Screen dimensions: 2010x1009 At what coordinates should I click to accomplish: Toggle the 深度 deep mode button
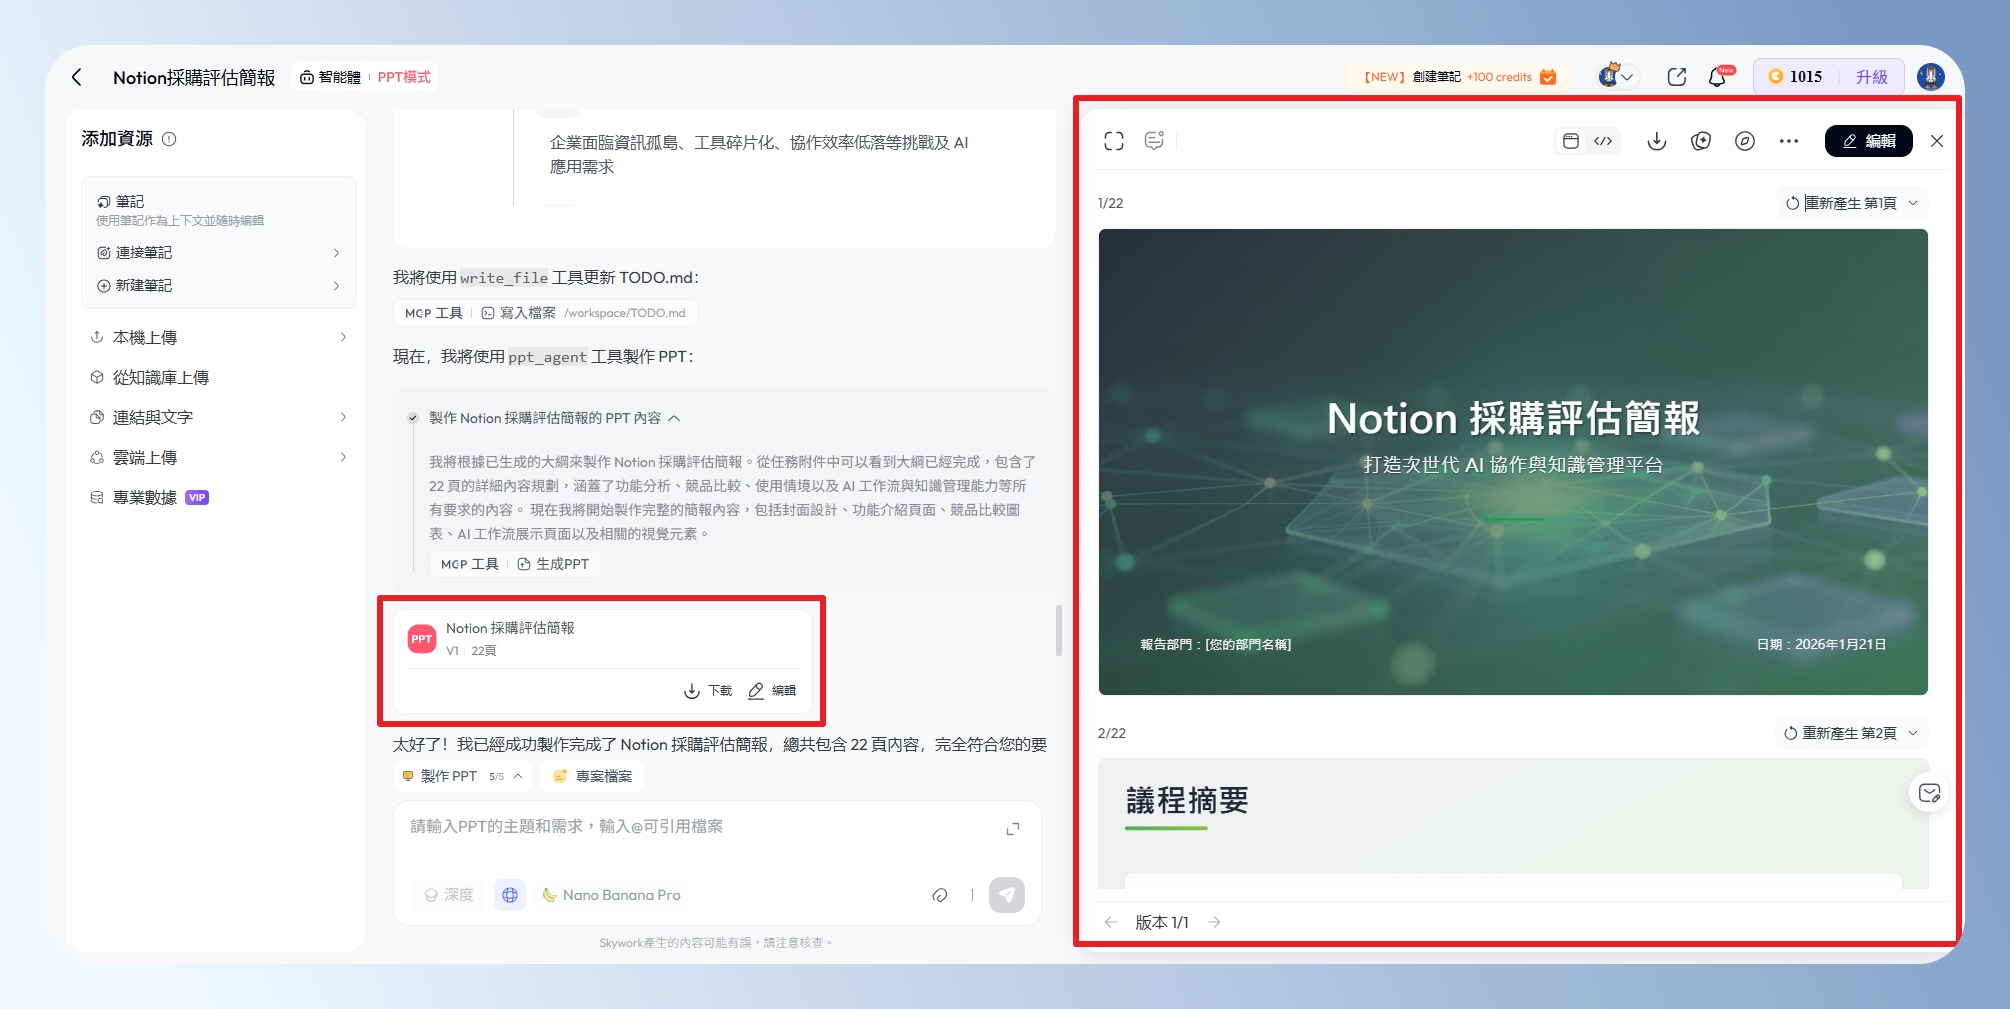449,895
